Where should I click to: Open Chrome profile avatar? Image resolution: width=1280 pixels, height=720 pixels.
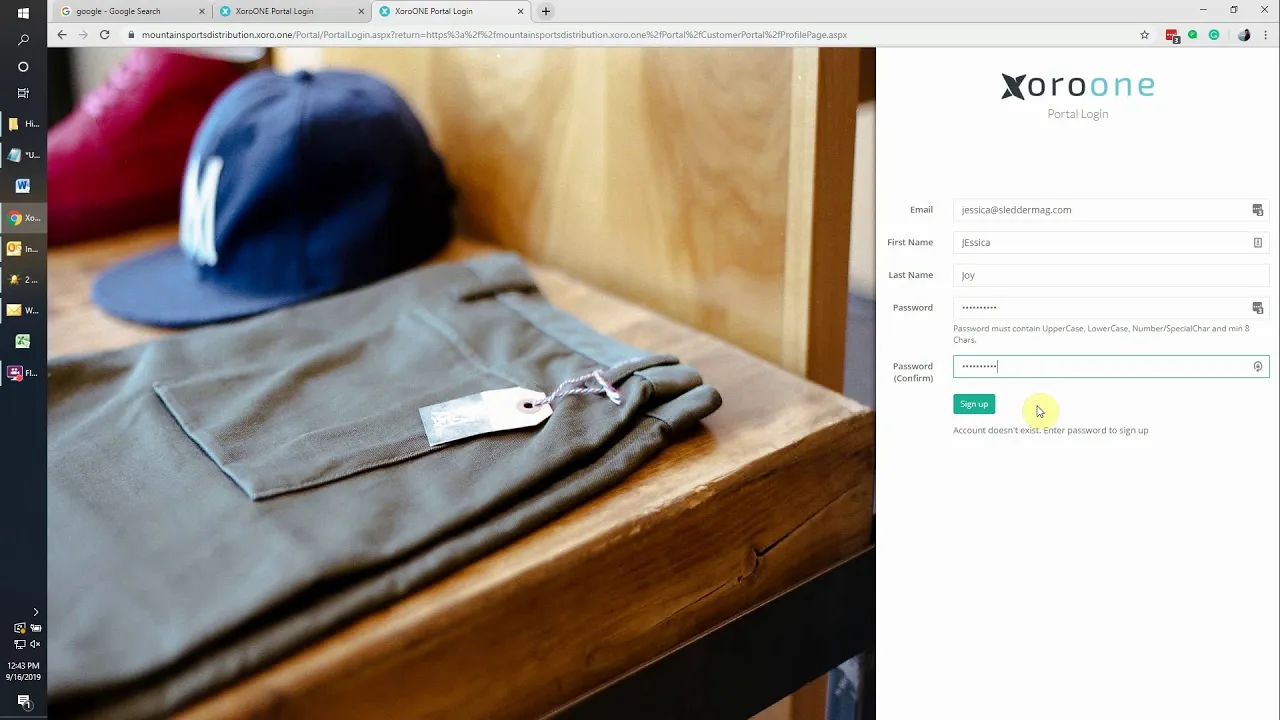point(1244,34)
